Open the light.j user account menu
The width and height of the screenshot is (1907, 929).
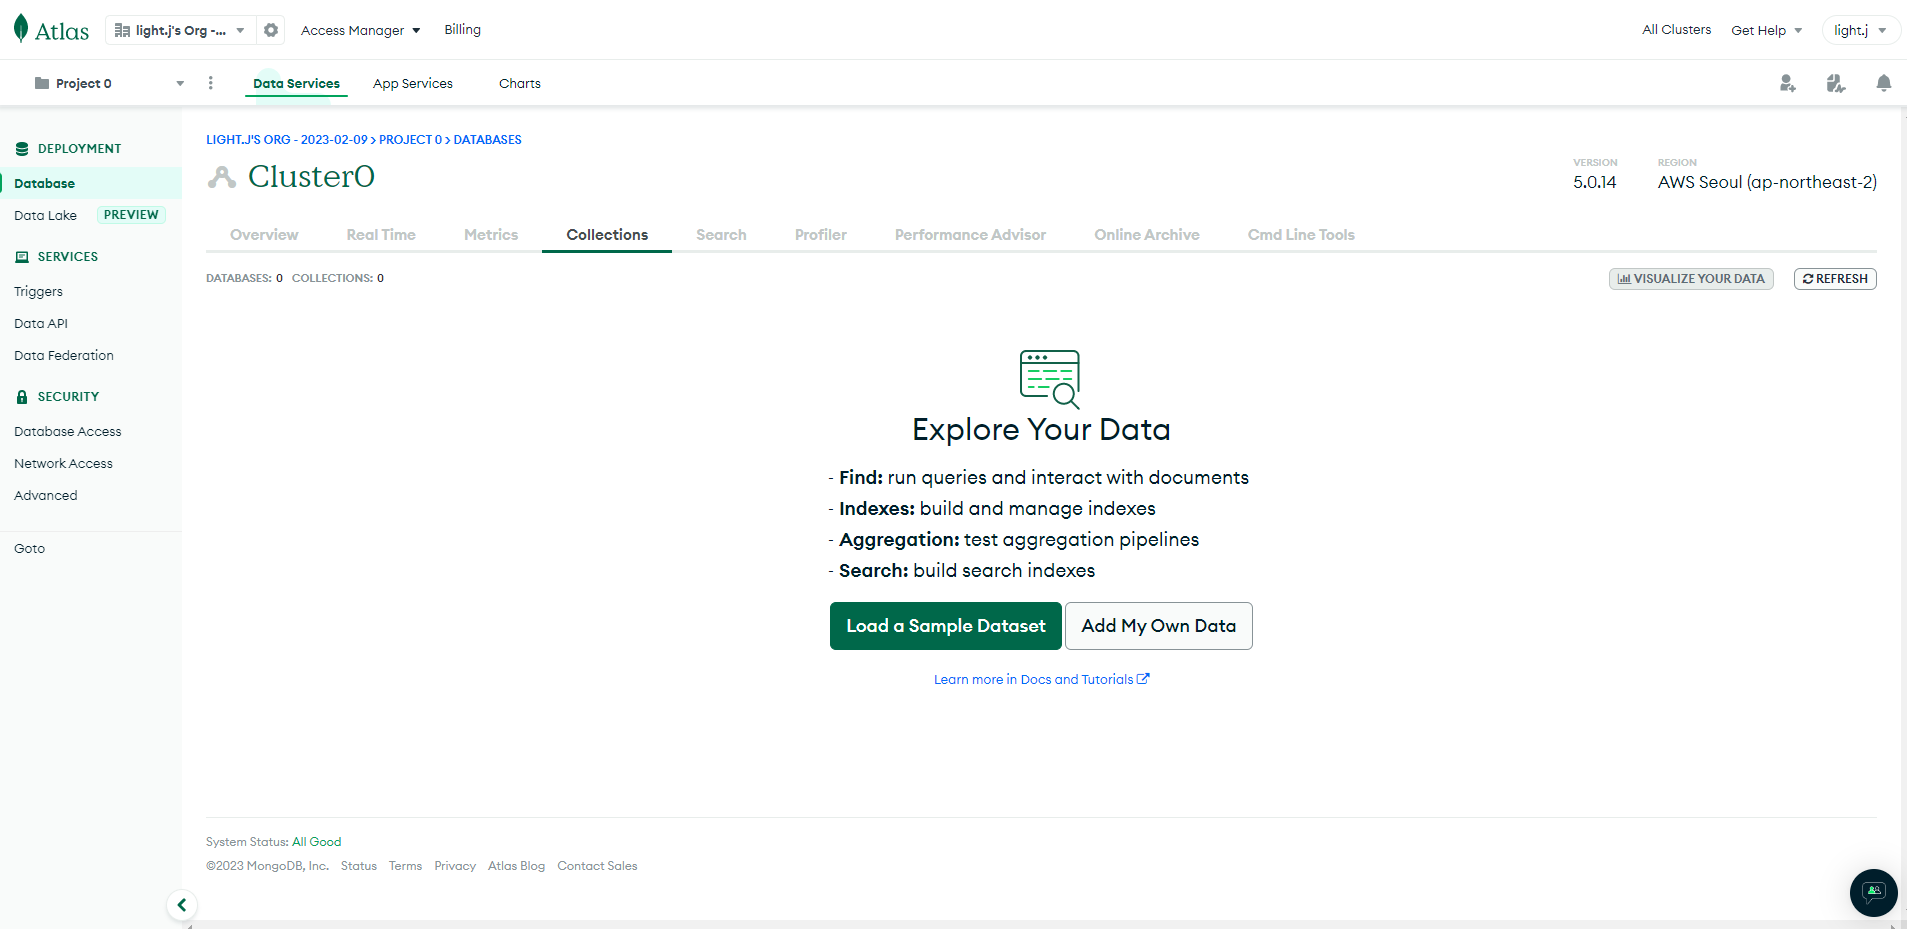[1860, 30]
